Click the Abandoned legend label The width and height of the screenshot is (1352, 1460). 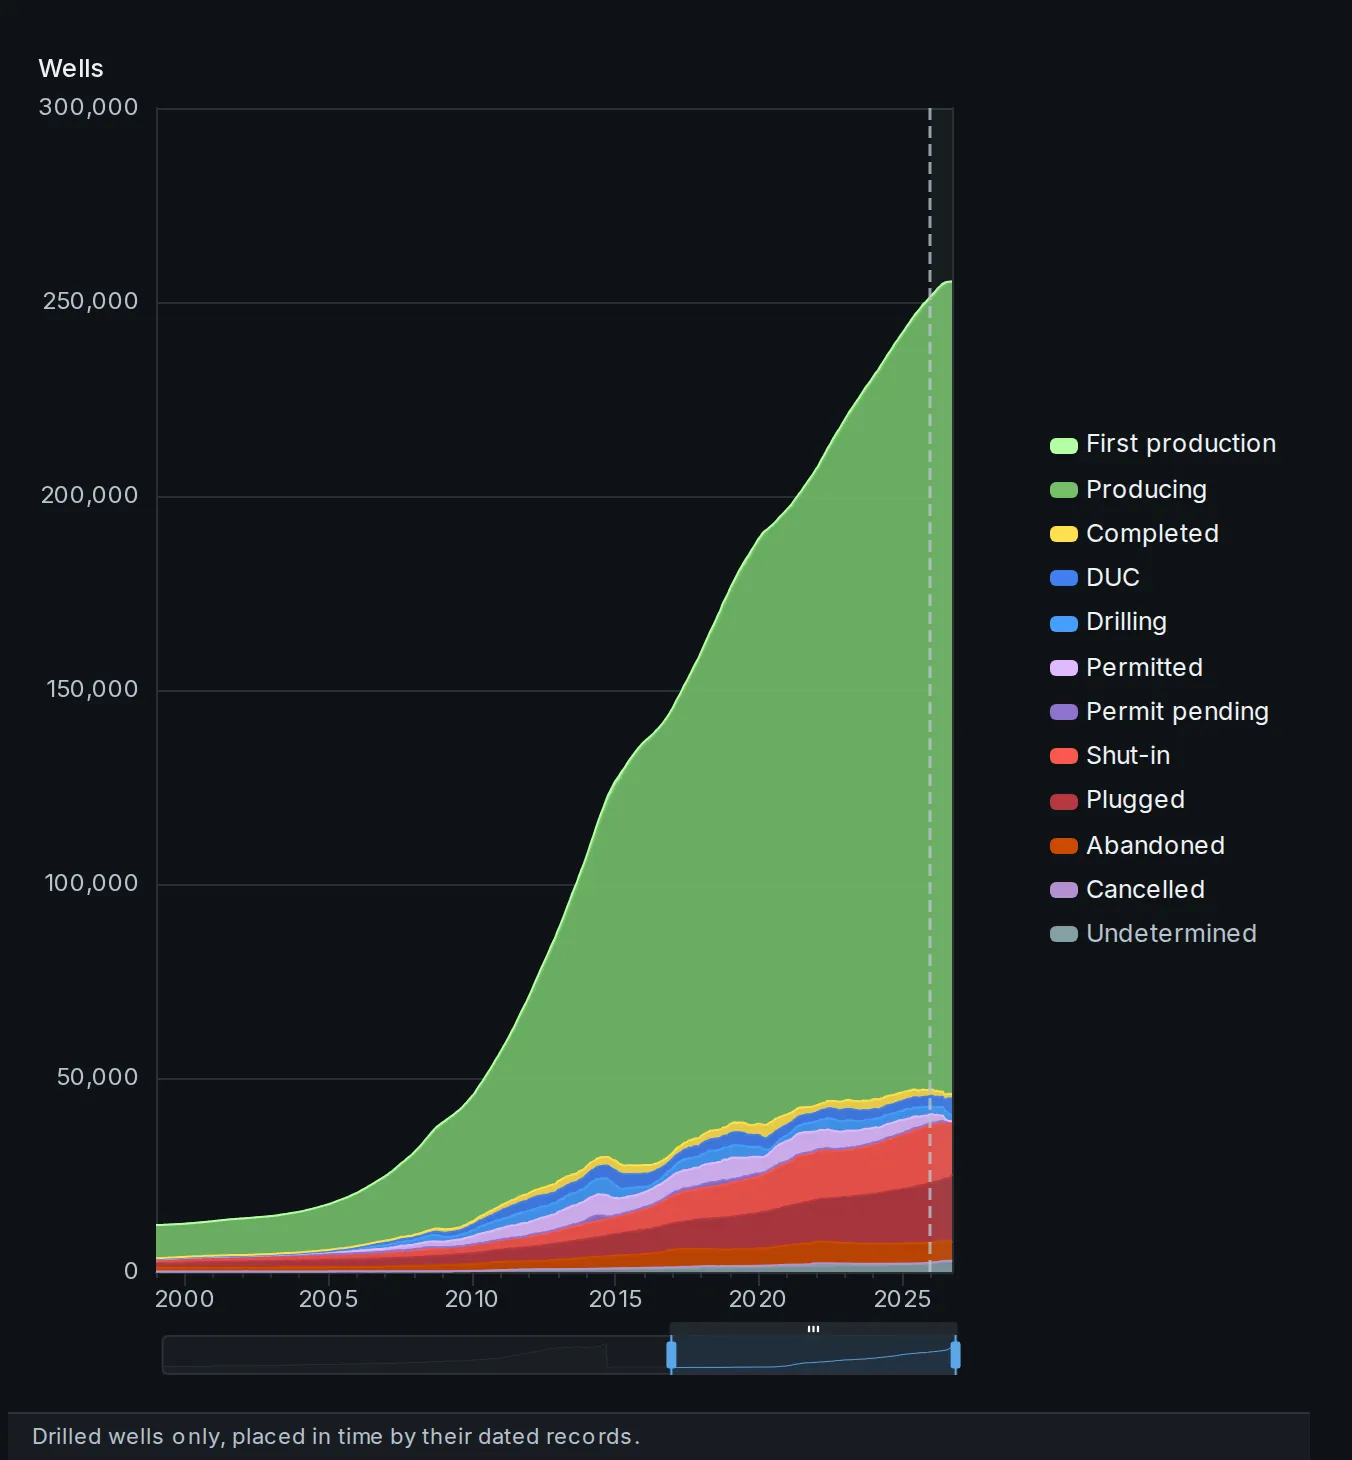pos(1155,846)
